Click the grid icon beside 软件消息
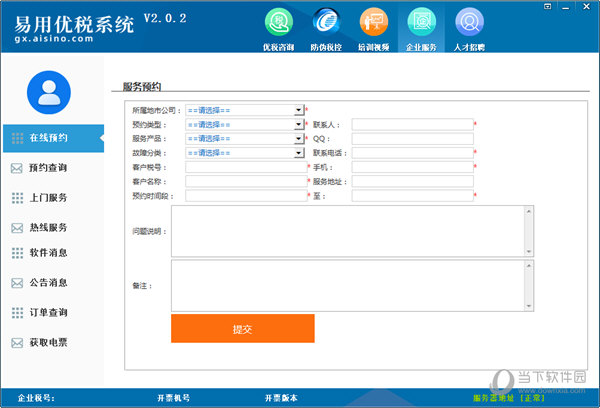The image size is (600, 408). [17, 253]
